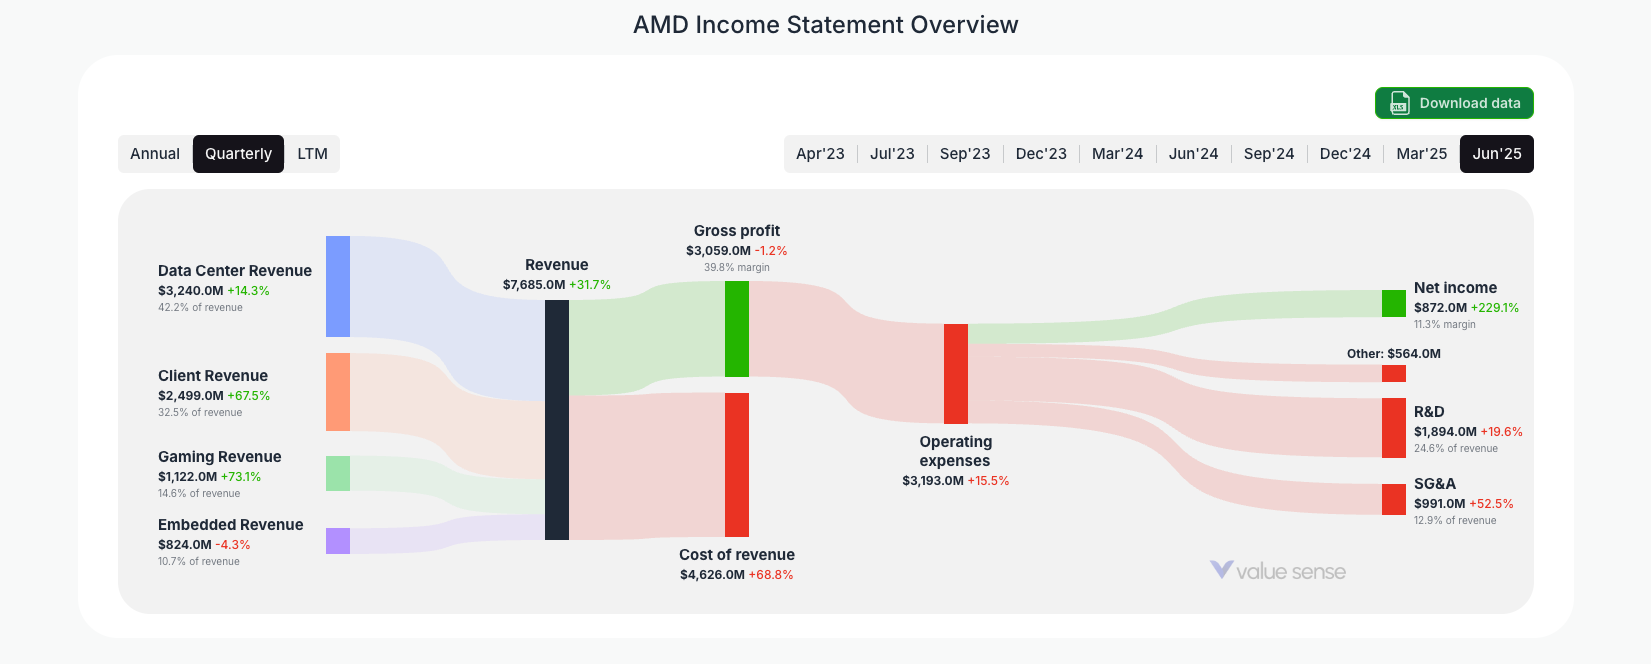This screenshot has width=1651, height=664.
Task: Select the Jun'24 quarter
Action: point(1193,153)
